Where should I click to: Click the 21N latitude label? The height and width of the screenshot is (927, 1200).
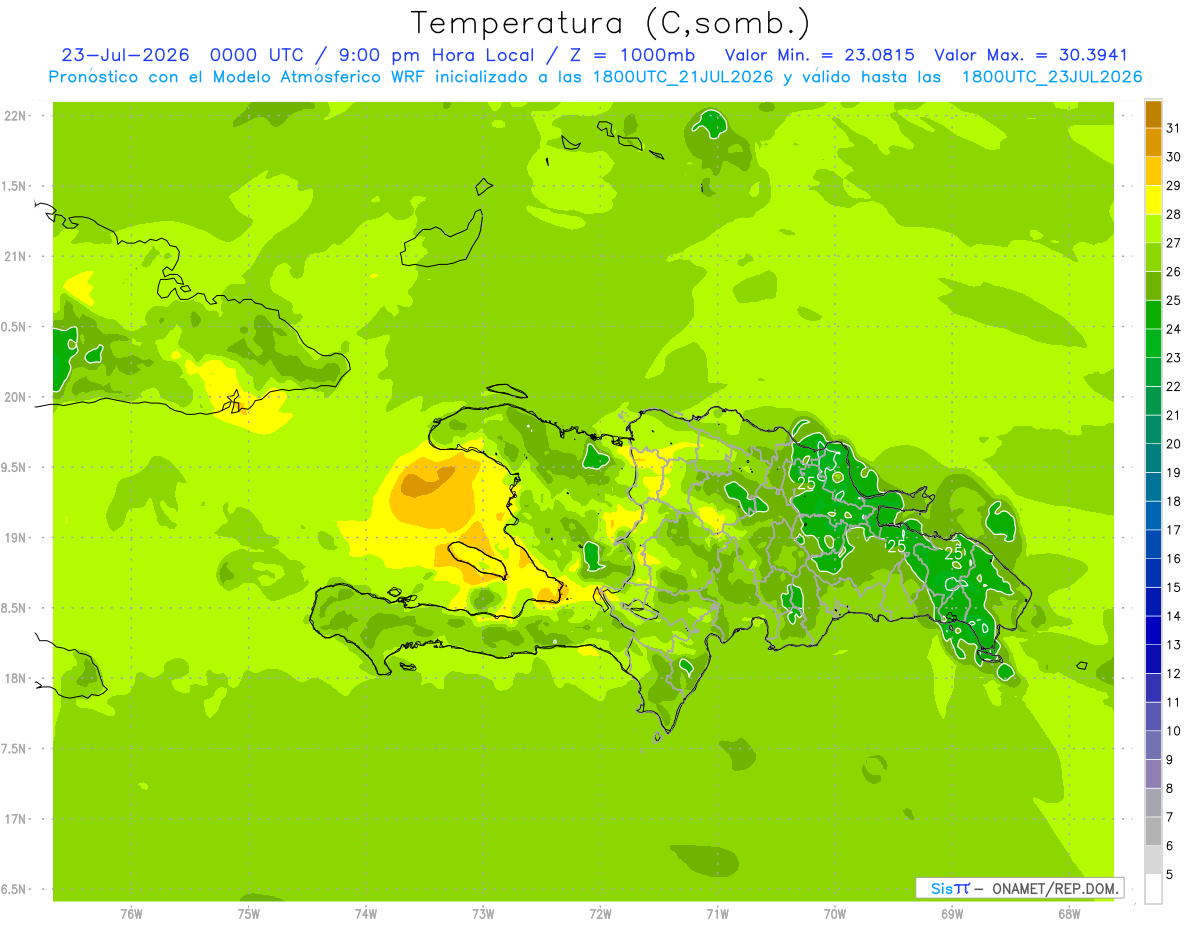(15, 257)
